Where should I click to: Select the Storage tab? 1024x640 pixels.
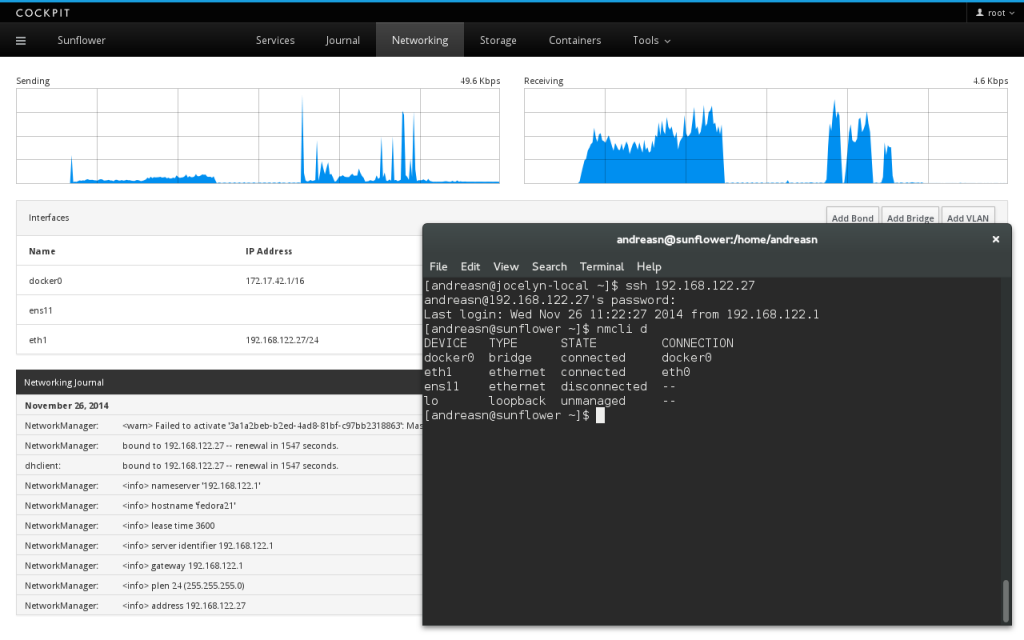[498, 41]
